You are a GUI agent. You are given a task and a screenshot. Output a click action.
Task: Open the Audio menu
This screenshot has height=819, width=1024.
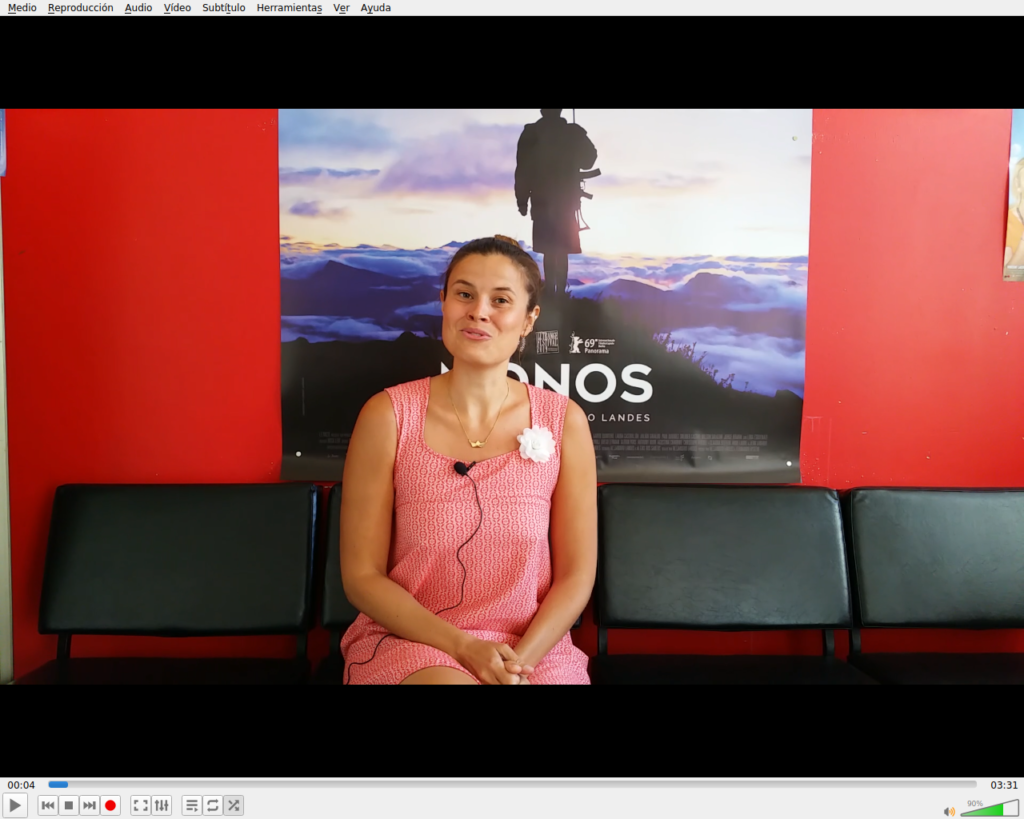138,8
